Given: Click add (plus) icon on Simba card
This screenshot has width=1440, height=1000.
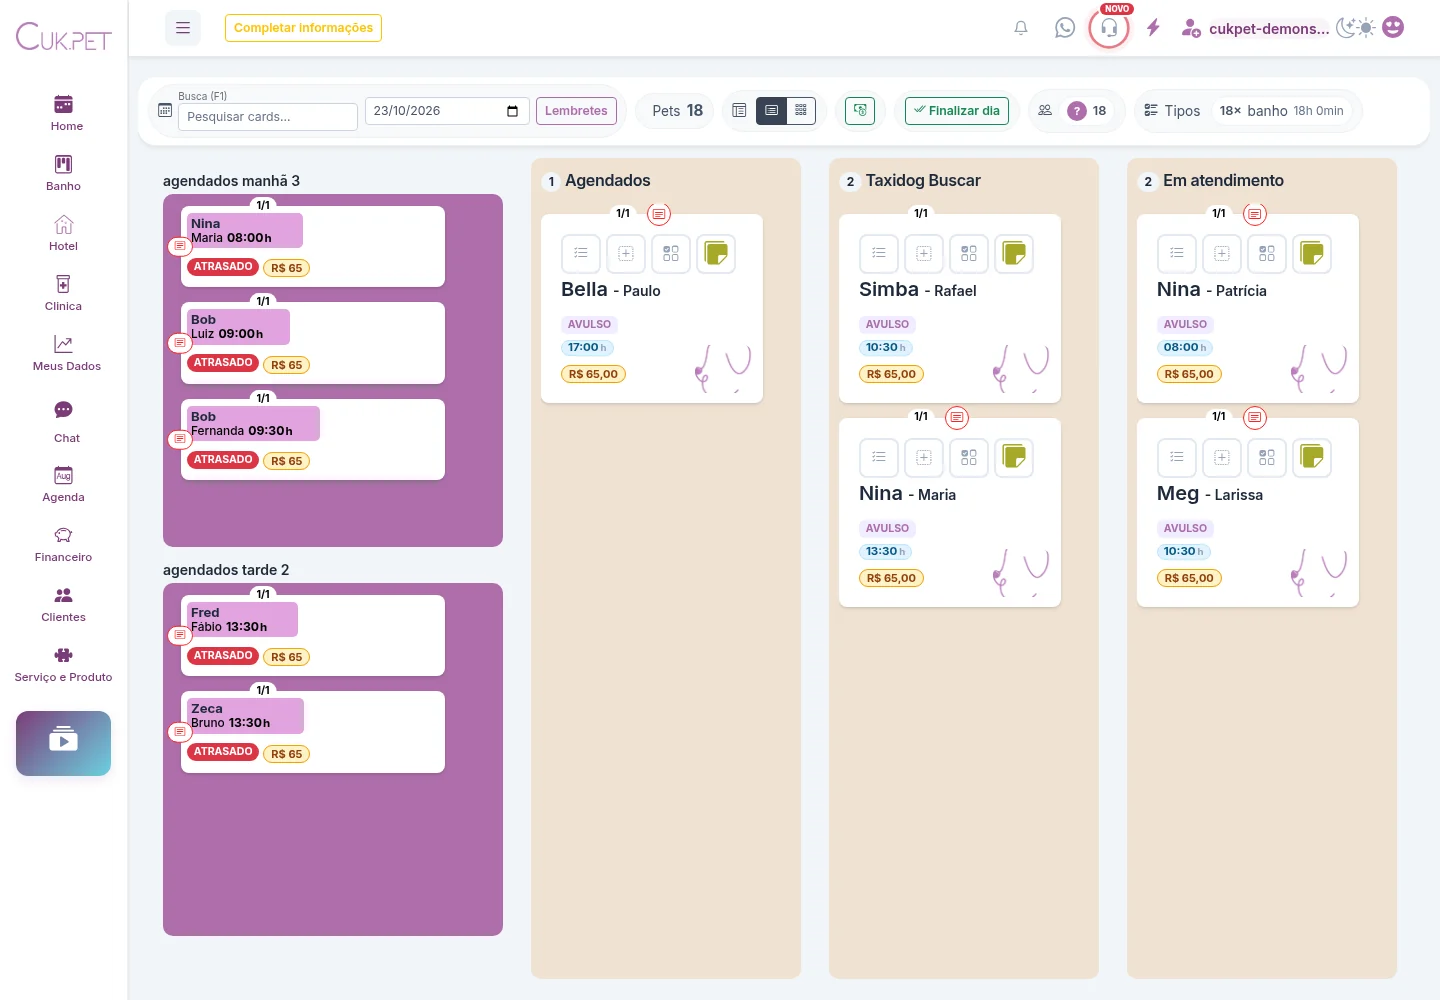Looking at the screenshot, I should click(x=924, y=254).
